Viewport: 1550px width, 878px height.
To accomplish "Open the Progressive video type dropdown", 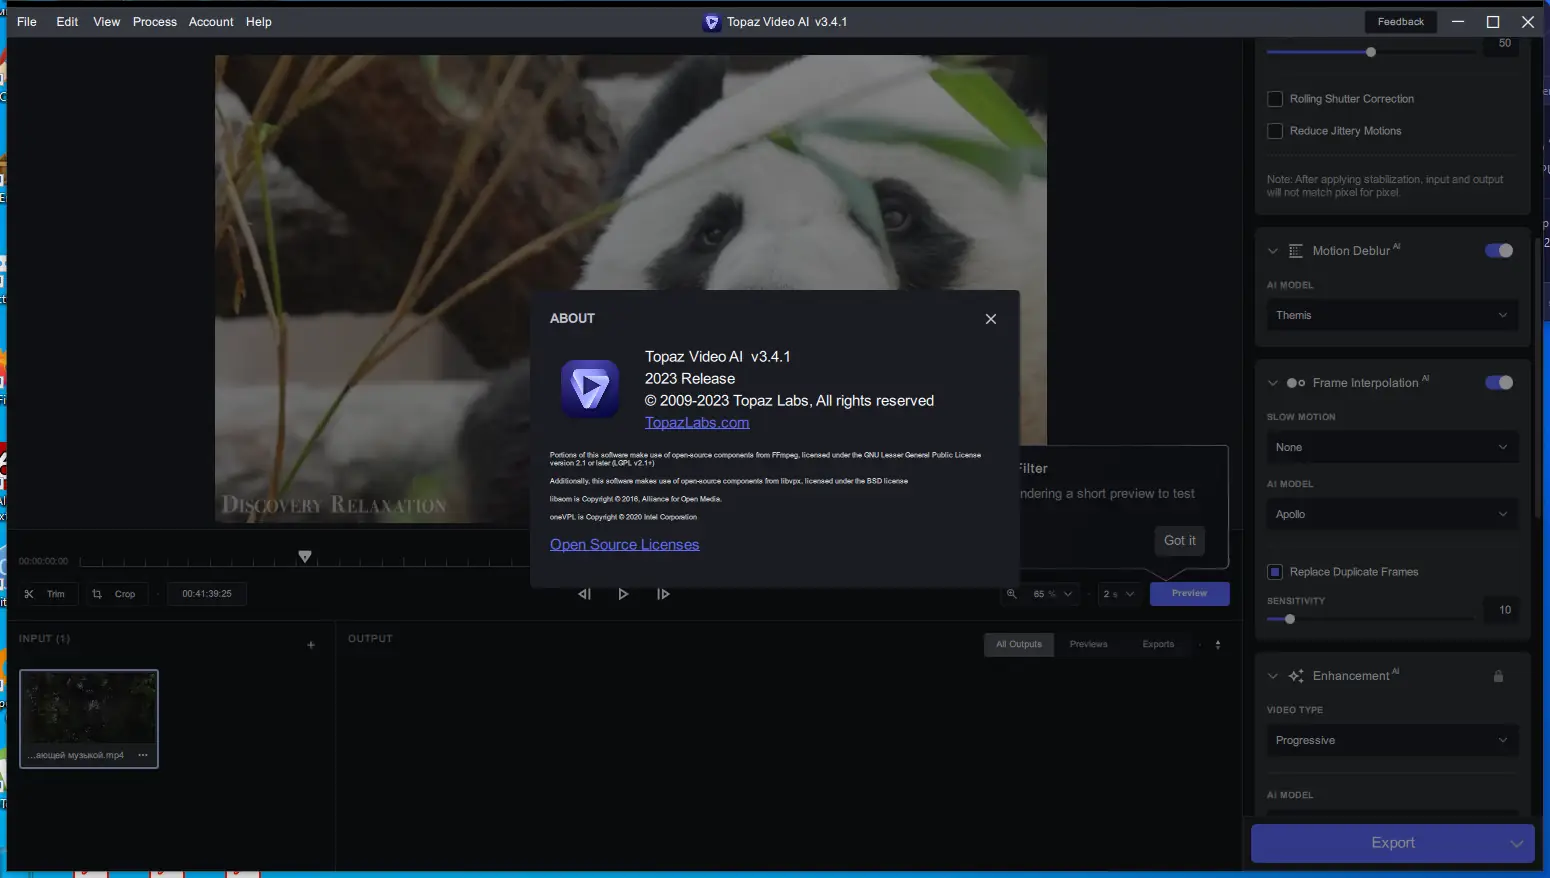I will click(x=1392, y=740).
